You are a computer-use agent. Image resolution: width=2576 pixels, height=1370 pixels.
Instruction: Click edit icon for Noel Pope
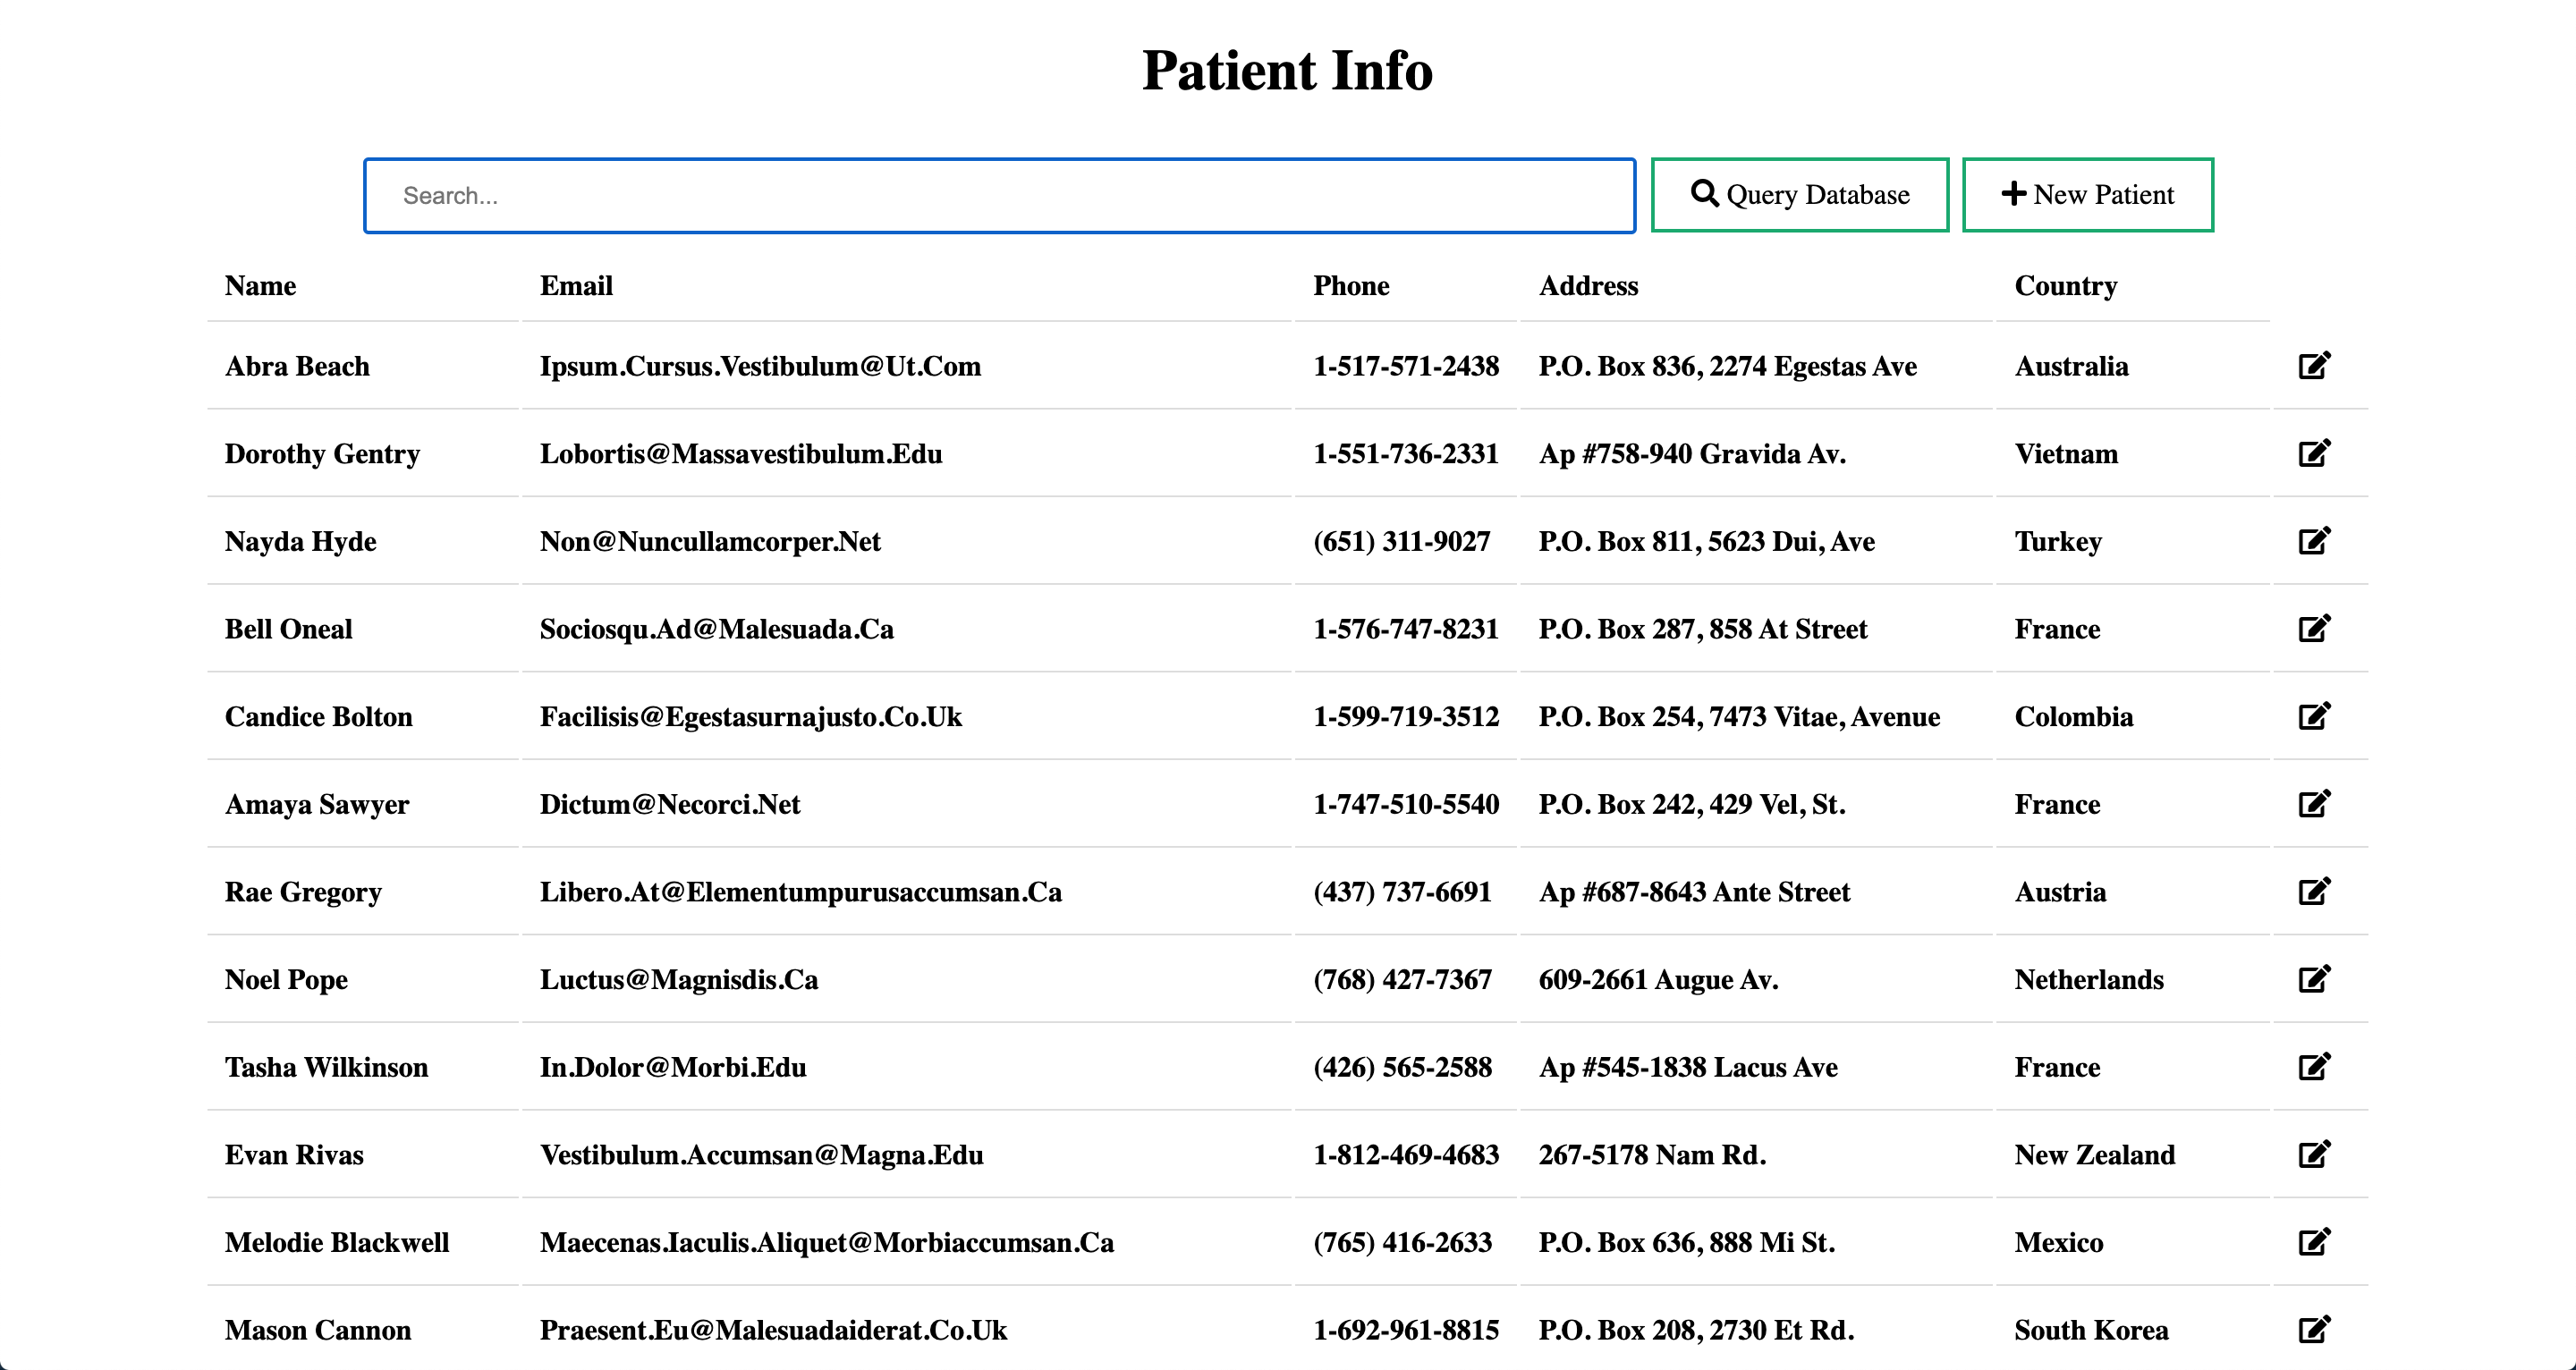point(2313,979)
